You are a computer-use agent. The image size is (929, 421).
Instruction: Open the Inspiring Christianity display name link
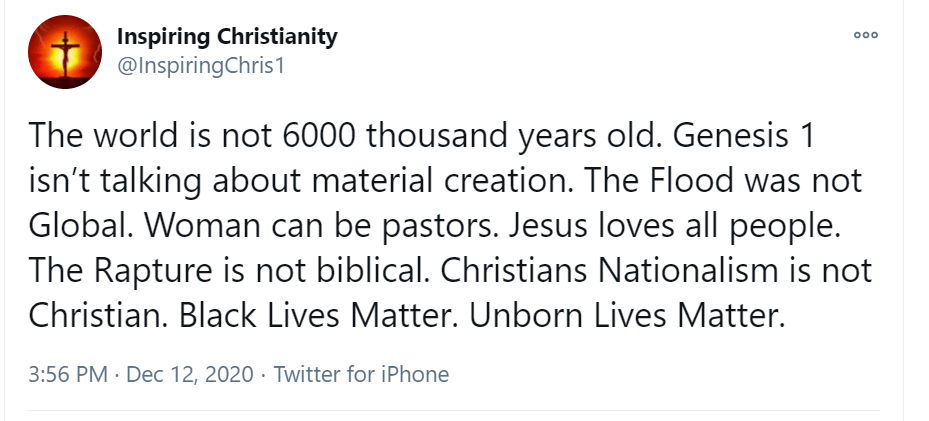click(x=227, y=37)
